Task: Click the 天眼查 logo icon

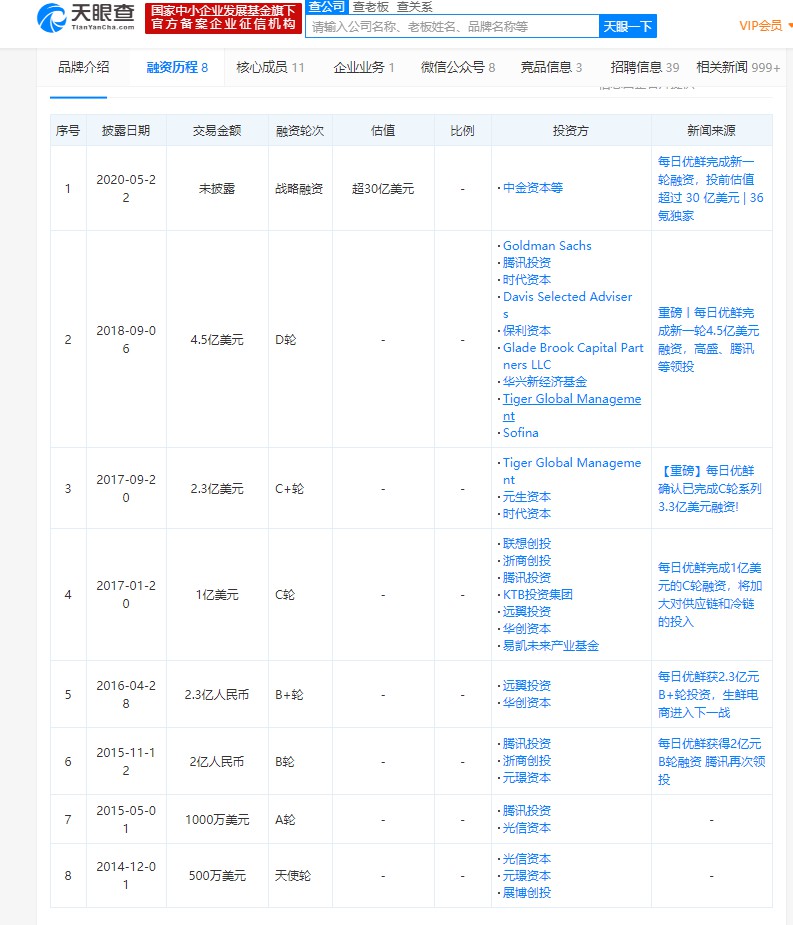Action: [50, 17]
